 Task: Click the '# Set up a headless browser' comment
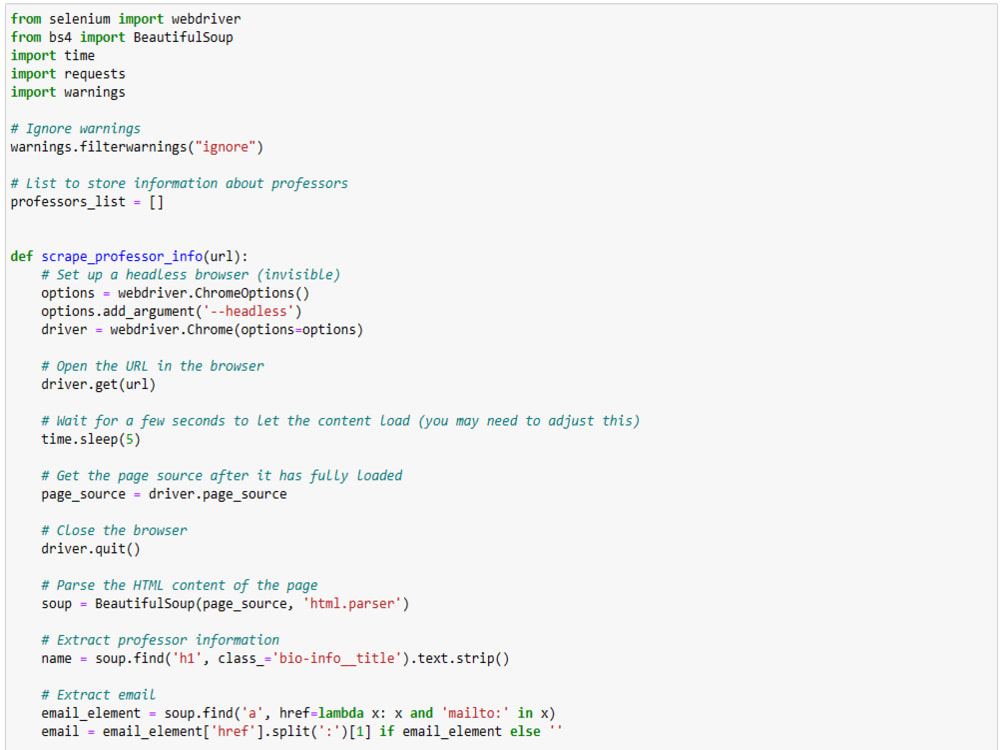tap(191, 275)
